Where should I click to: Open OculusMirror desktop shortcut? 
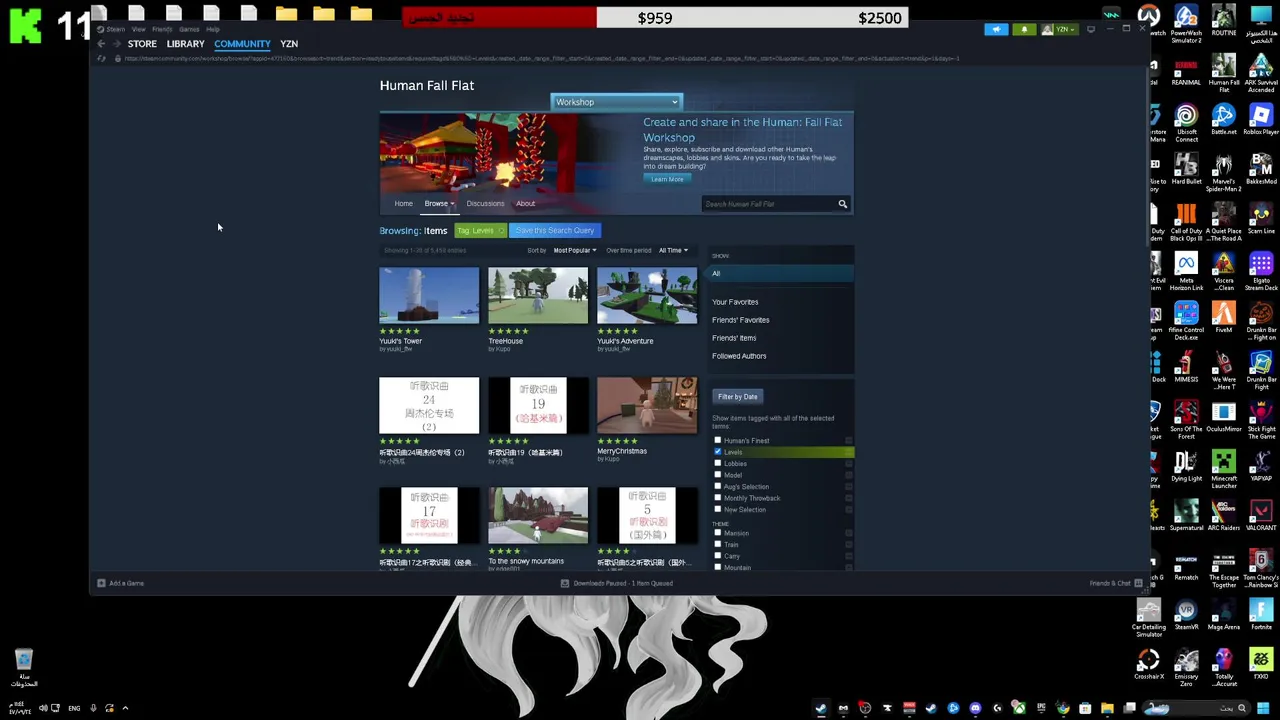(x=1223, y=418)
